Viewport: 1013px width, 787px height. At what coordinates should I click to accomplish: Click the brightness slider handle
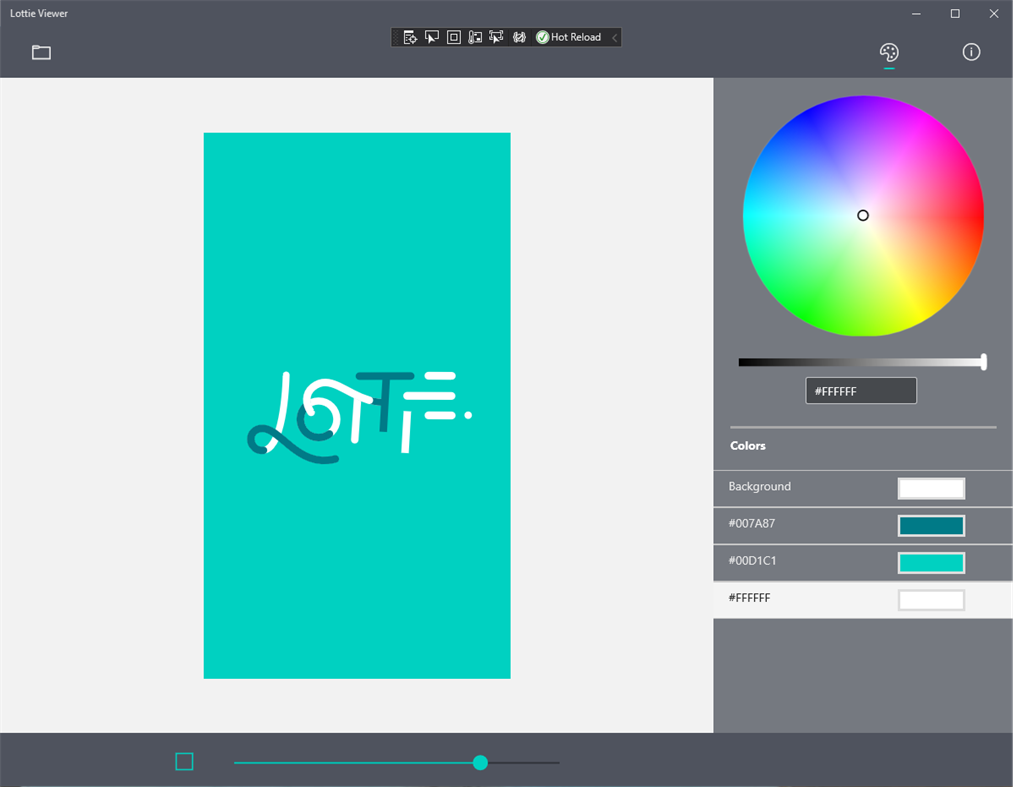click(x=983, y=362)
